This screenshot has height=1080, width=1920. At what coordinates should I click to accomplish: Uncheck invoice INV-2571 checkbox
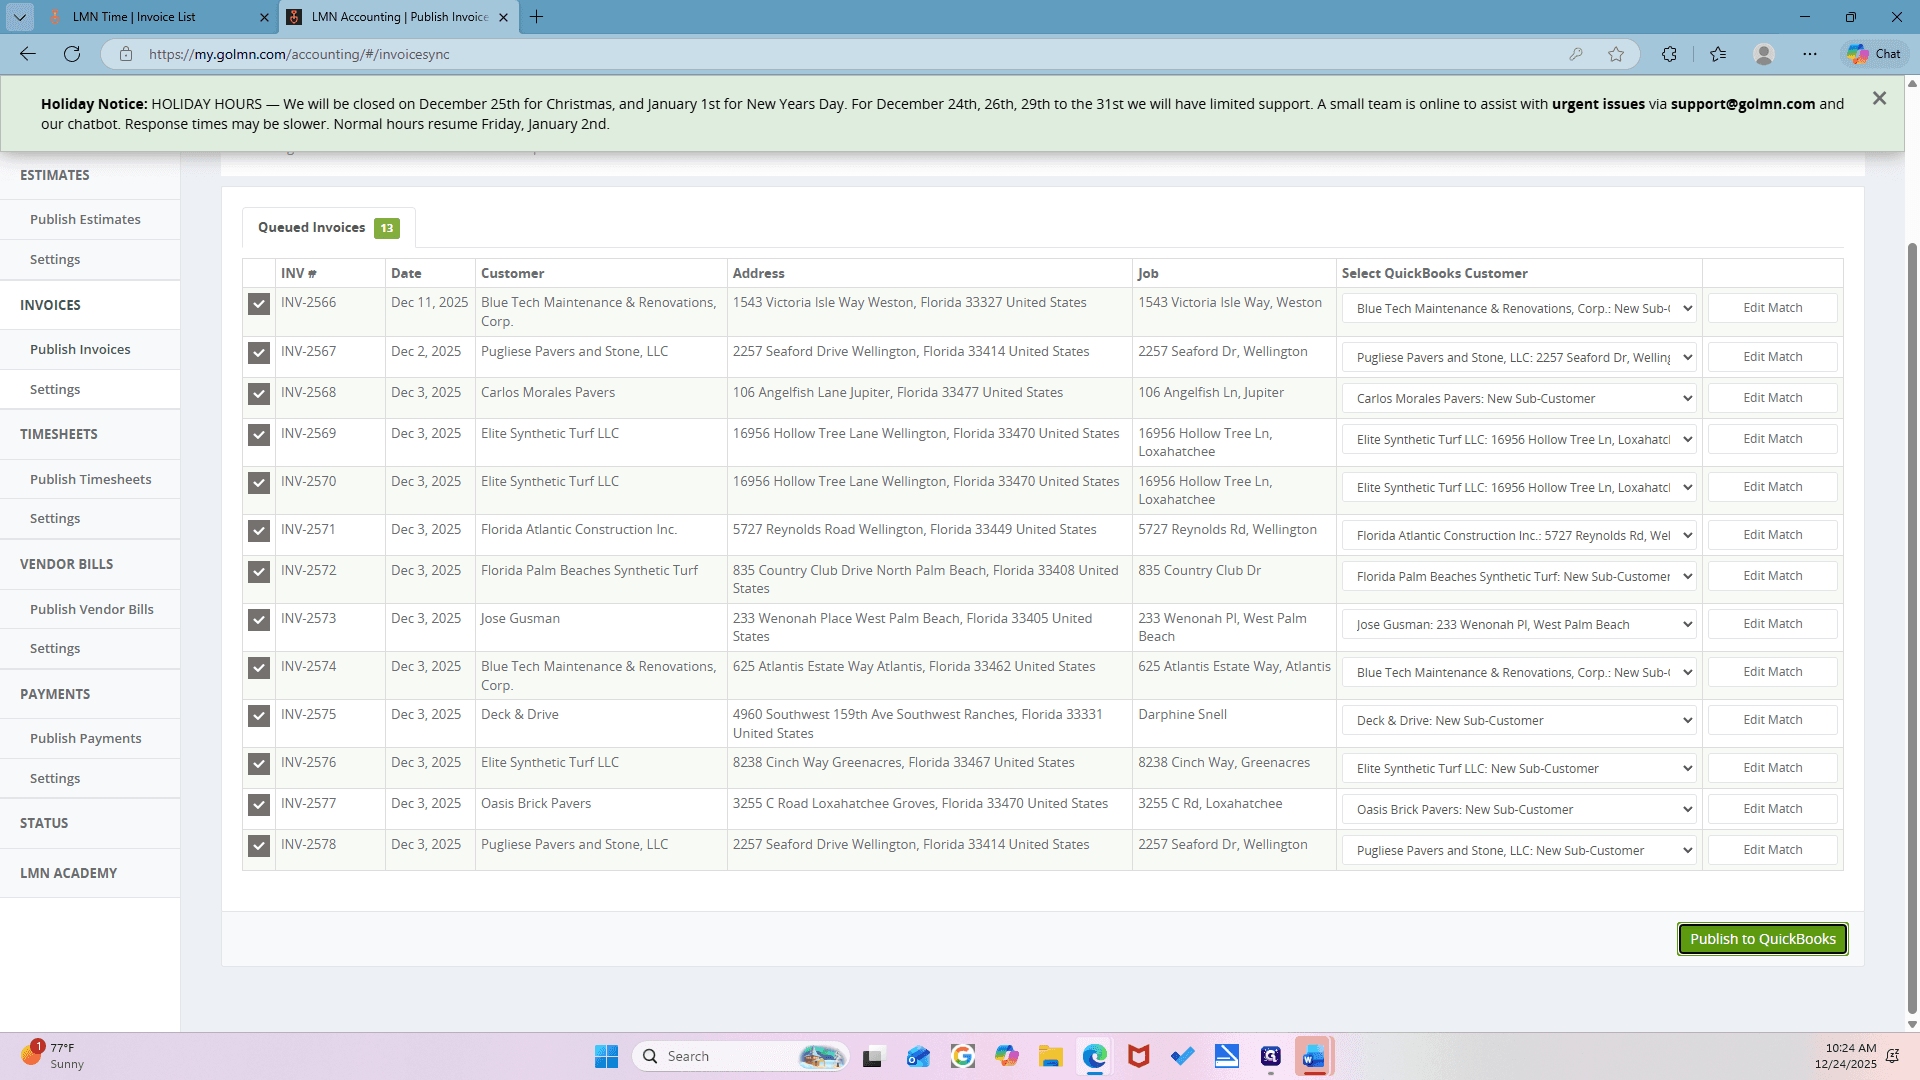pos(259,531)
